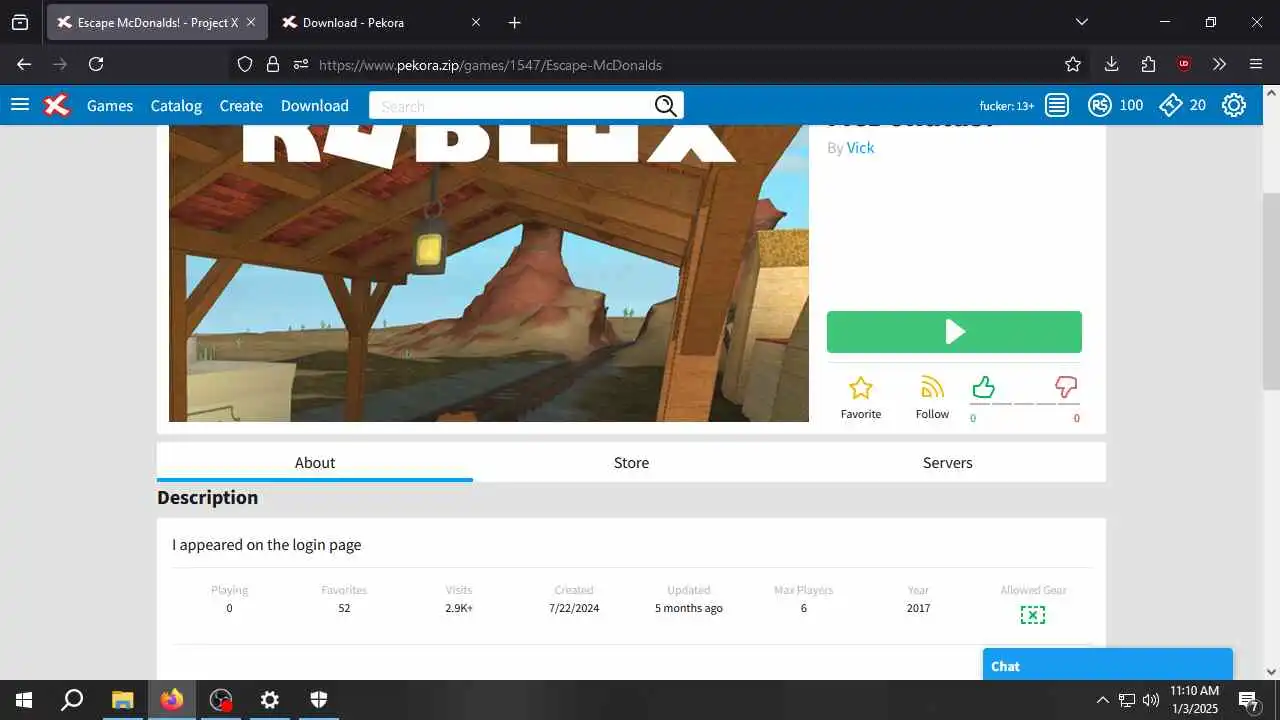Click the 100 Robux balance
This screenshot has width=1280, height=720.
pos(1131,105)
